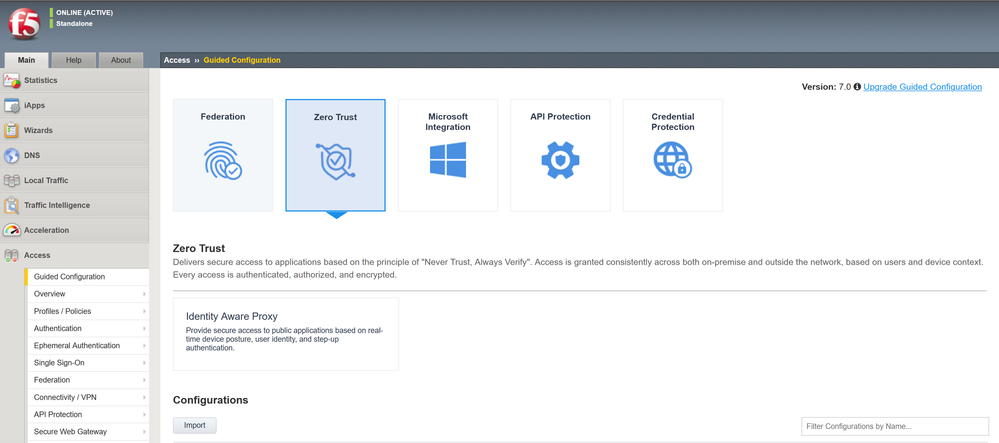
Task: Click the iApps sidebar icon
Action: (11, 105)
